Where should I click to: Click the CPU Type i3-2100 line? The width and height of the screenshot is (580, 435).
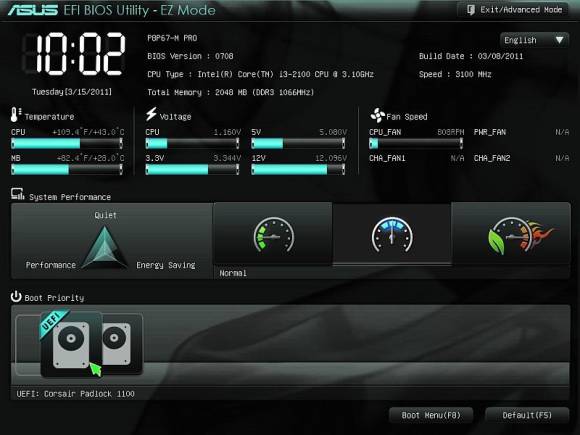coord(260,74)
